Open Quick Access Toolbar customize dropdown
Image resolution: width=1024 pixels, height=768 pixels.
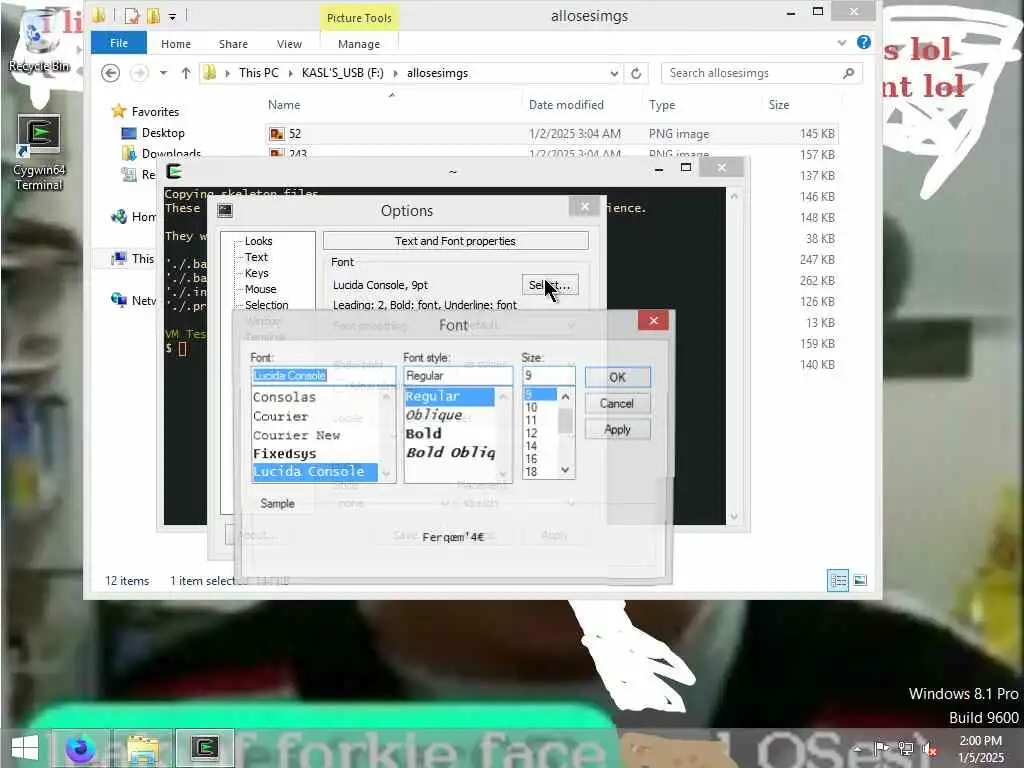pos(172,16)
